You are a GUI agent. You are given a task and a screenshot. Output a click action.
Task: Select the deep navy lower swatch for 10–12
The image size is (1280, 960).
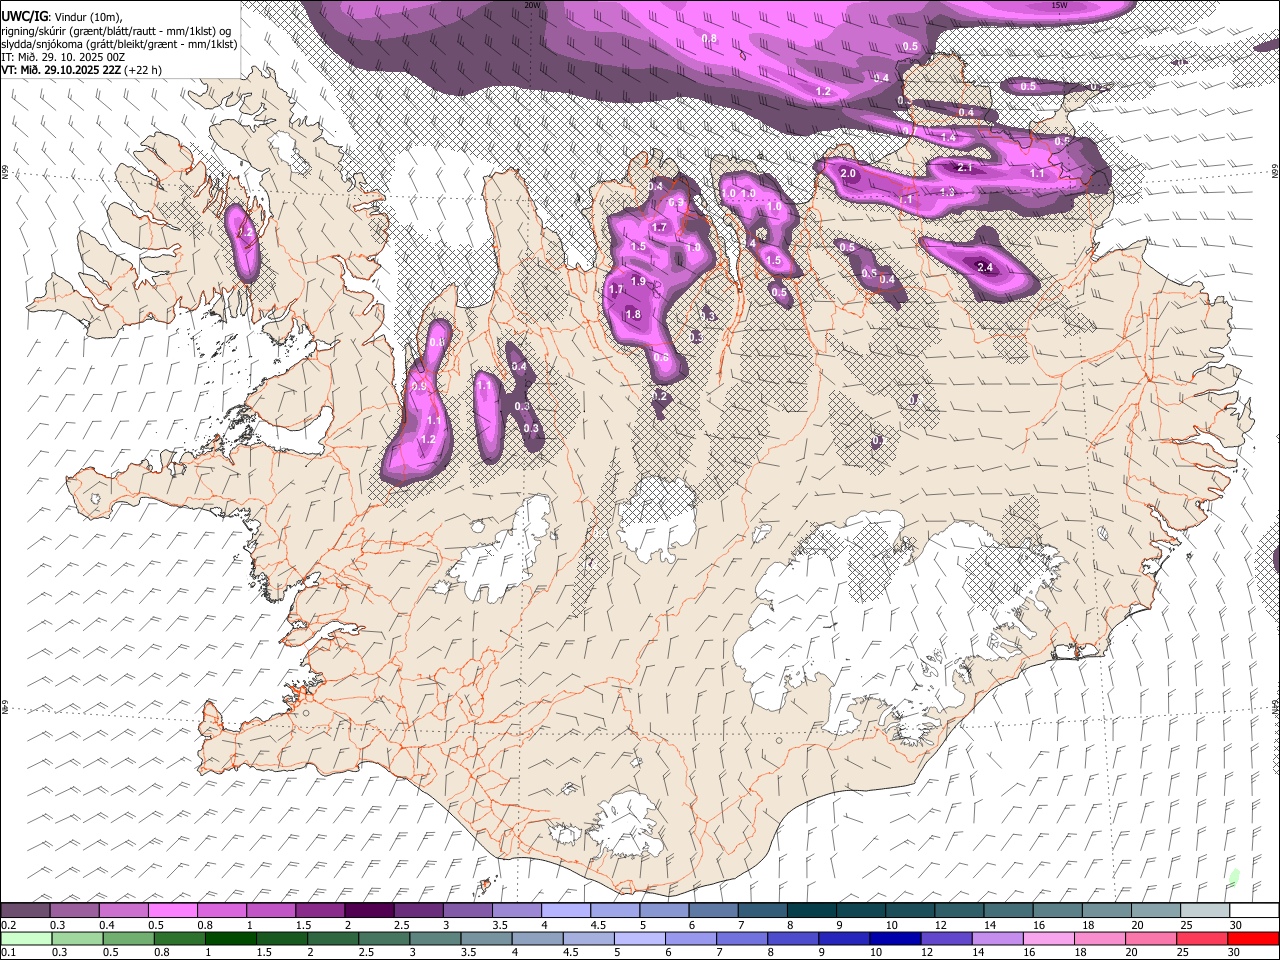895,938
